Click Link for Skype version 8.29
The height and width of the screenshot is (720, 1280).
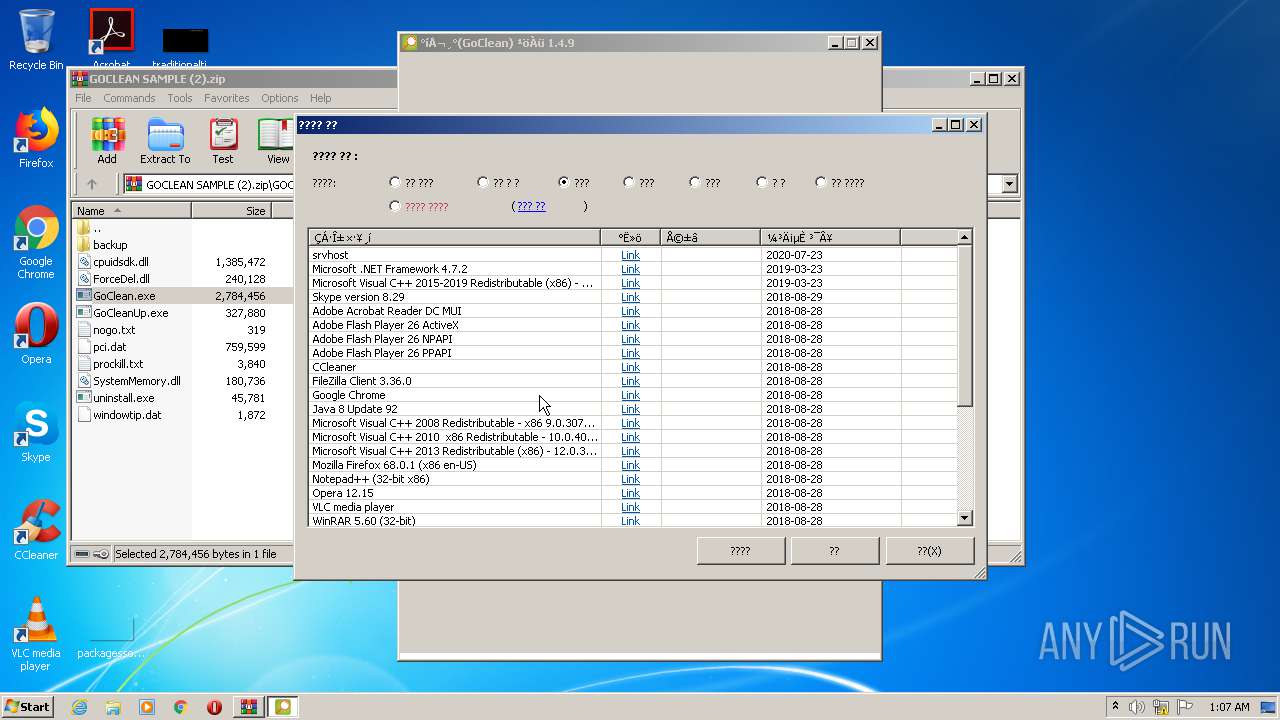click(x=630, y=297)
